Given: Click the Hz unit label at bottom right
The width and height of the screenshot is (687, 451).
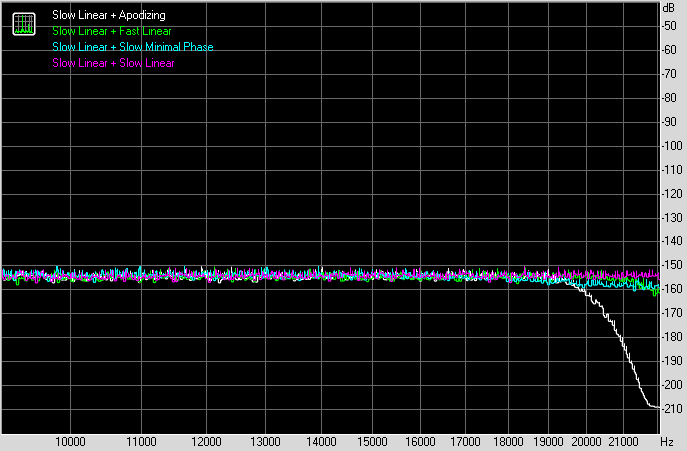Looking at the screenshot, I should pos(671,441).
